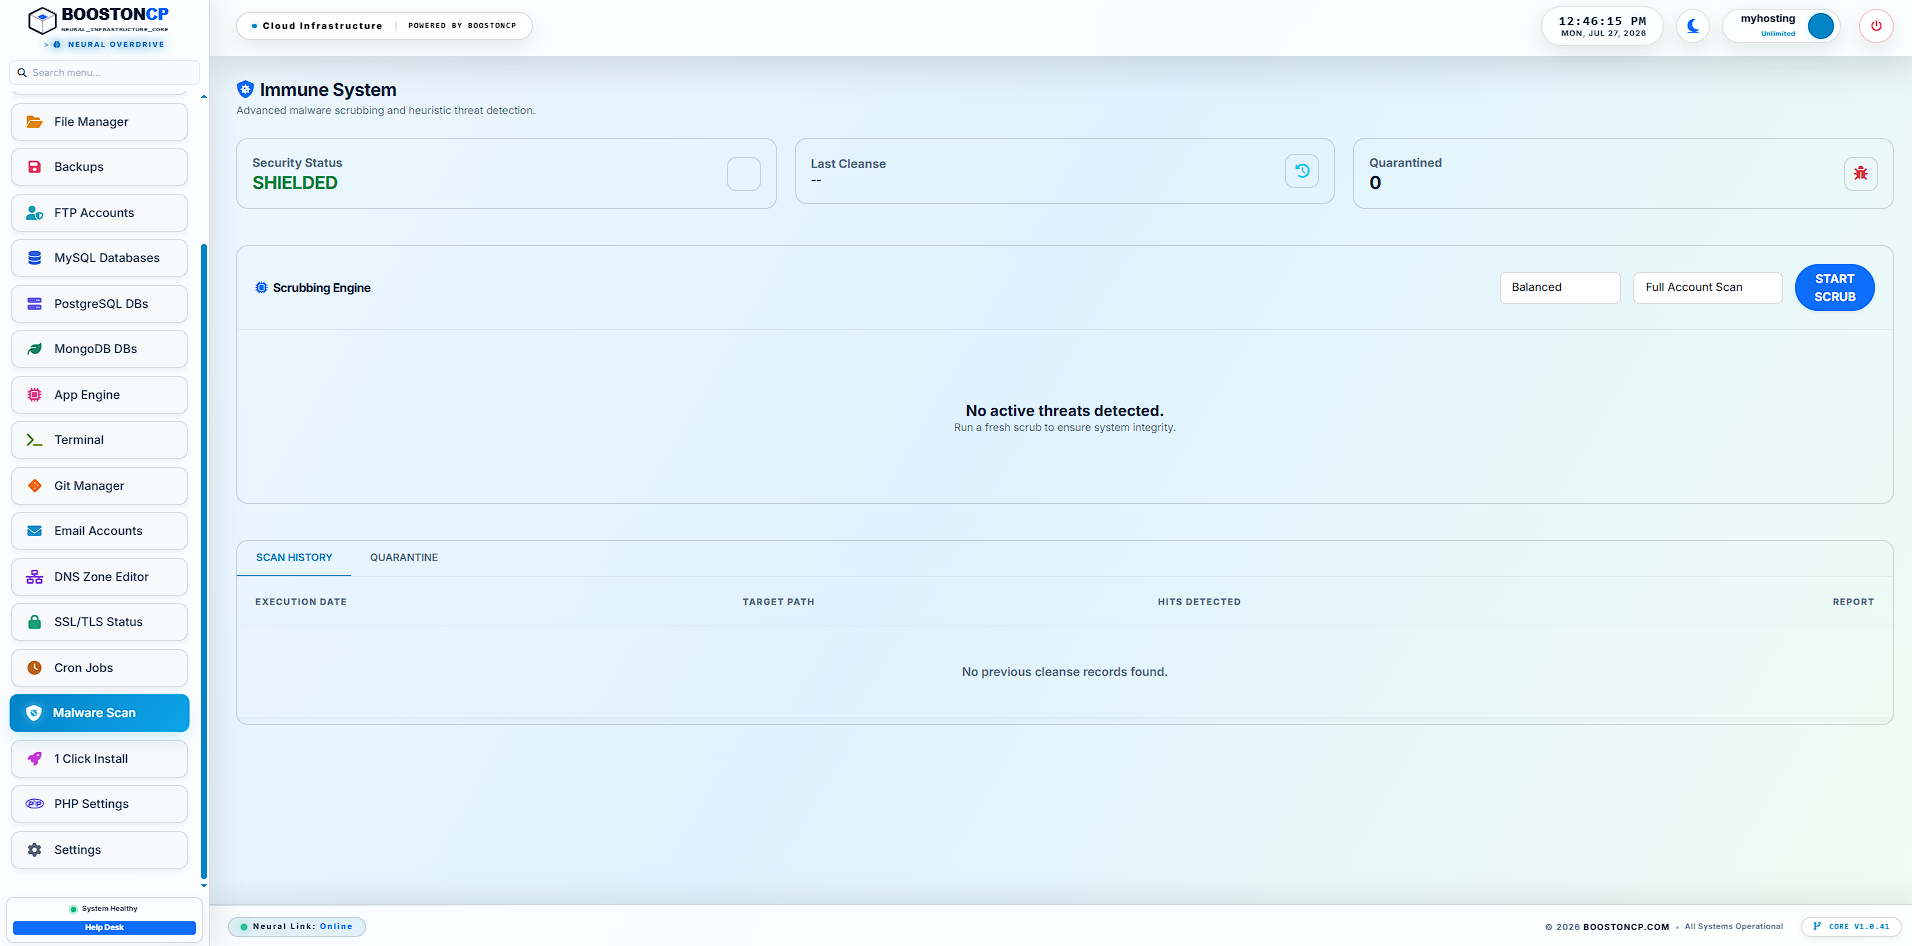
Task: Open Git Manager in the sidebar
Action: [99, 486]
